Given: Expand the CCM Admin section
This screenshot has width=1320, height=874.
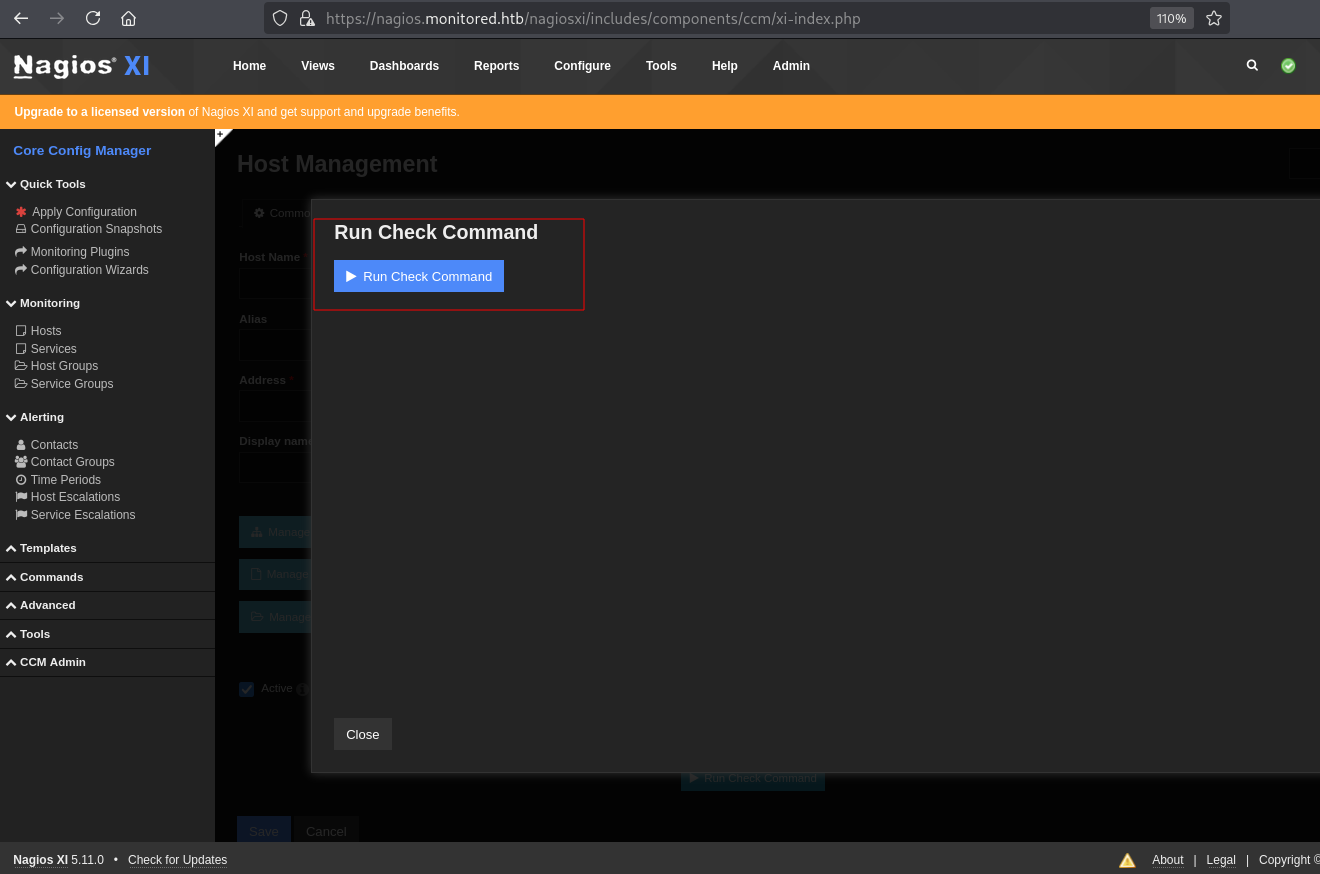Looking at the screenshot, I should pyautogui.click(x=46, y=662).
